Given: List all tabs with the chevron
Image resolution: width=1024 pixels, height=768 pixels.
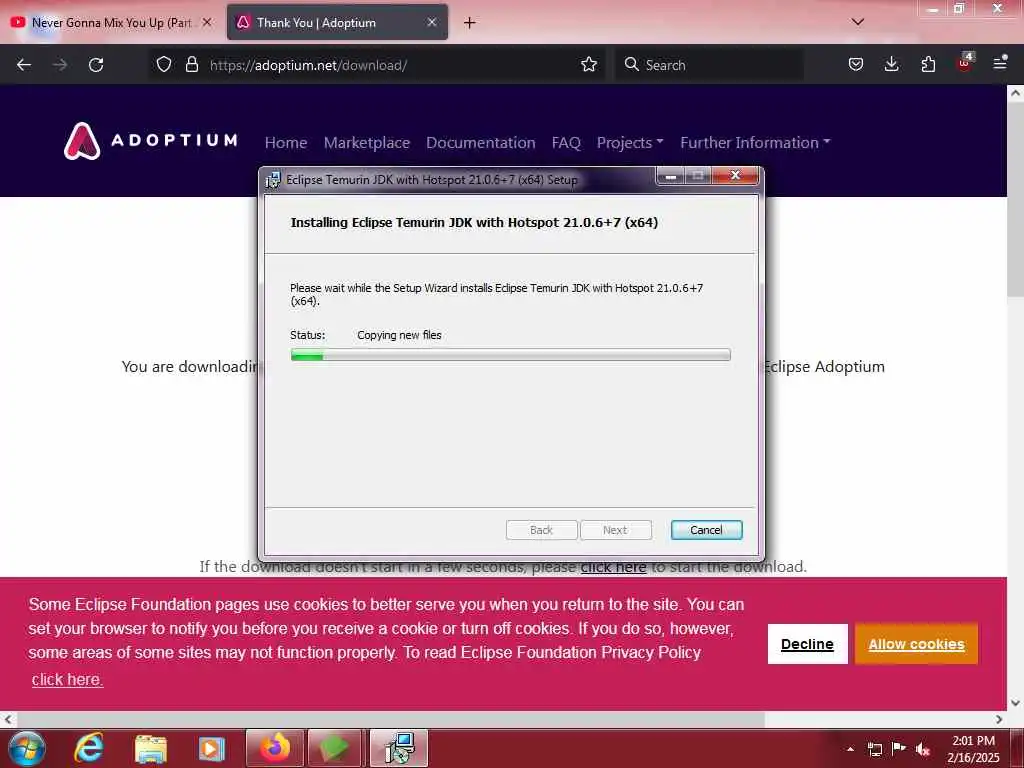Looking at the screenshot, I should pos(858,22).
